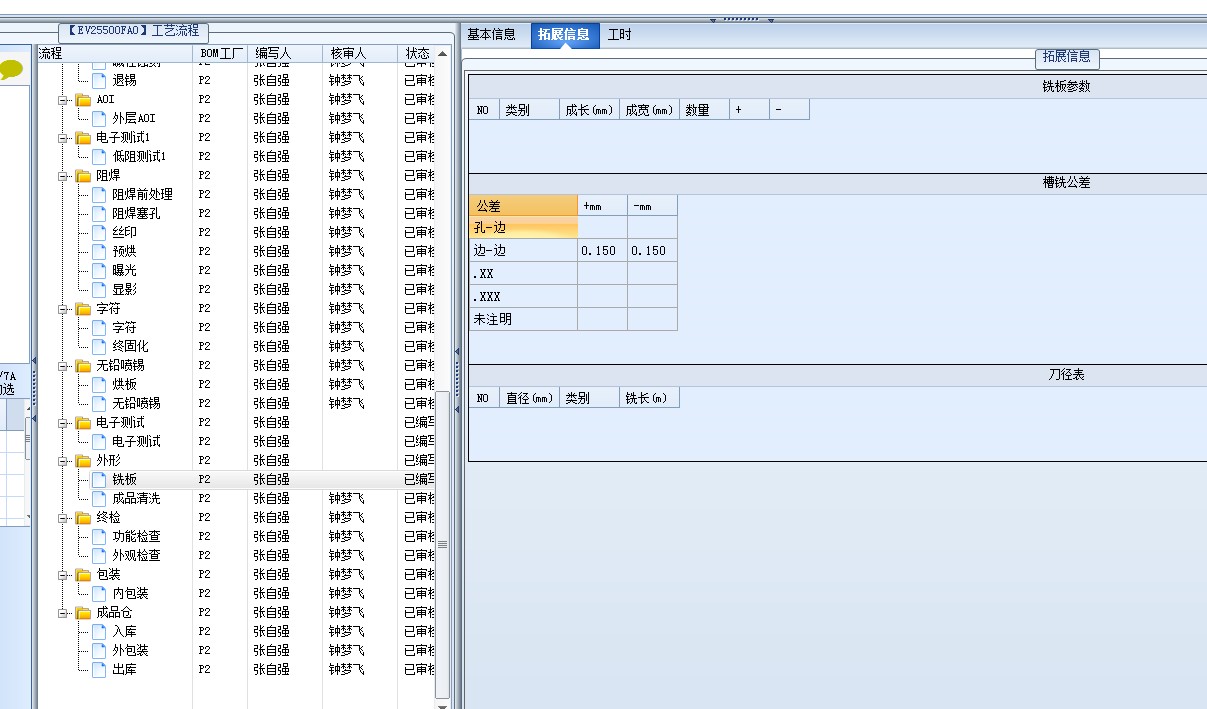This screenshot has width=1207, height=709.
Task: Click the +mm cell in 孔-边 row
Action: tap(603, 228)
